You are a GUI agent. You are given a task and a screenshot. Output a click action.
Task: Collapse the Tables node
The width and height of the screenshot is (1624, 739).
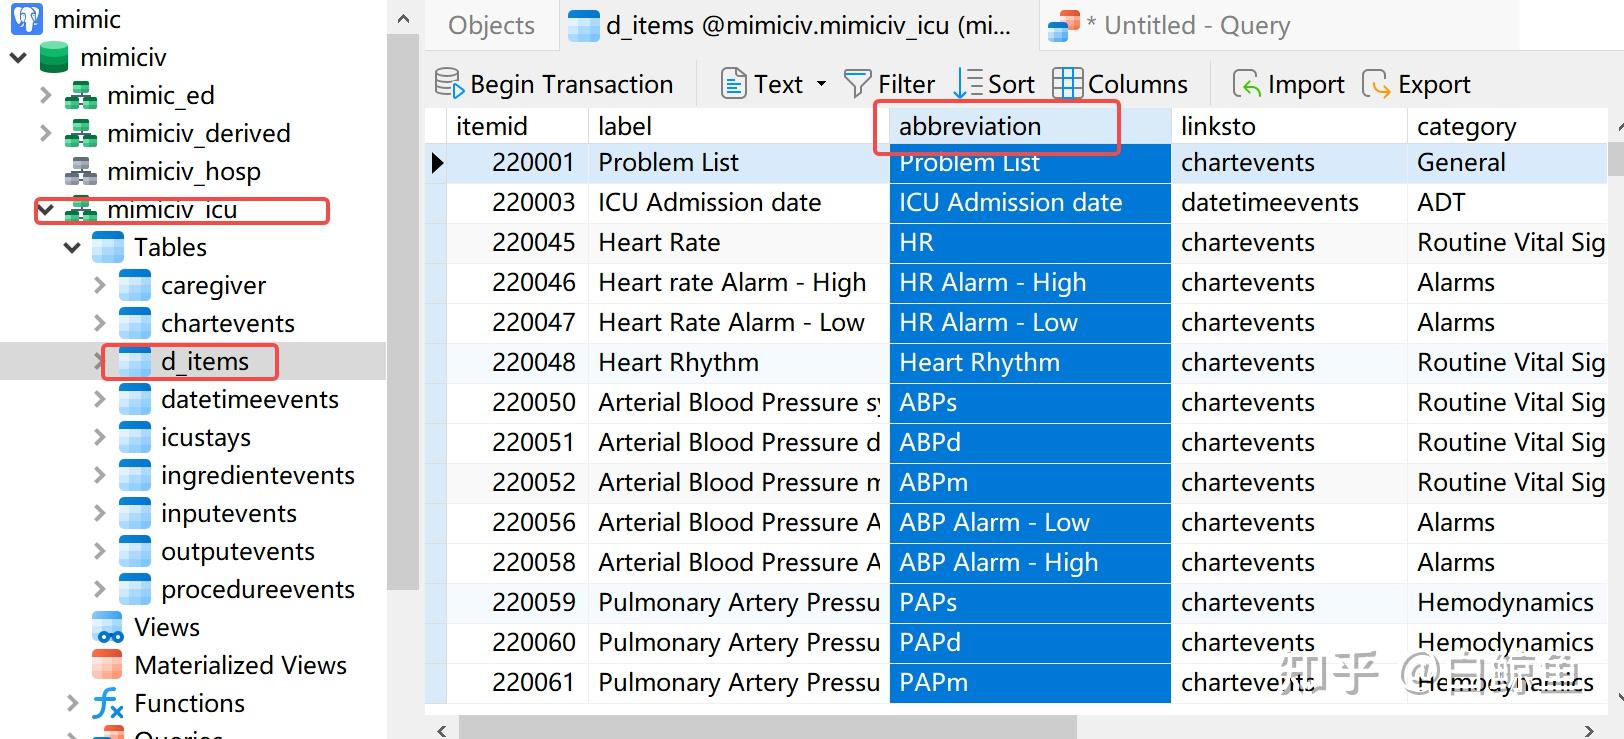(72, 247)
